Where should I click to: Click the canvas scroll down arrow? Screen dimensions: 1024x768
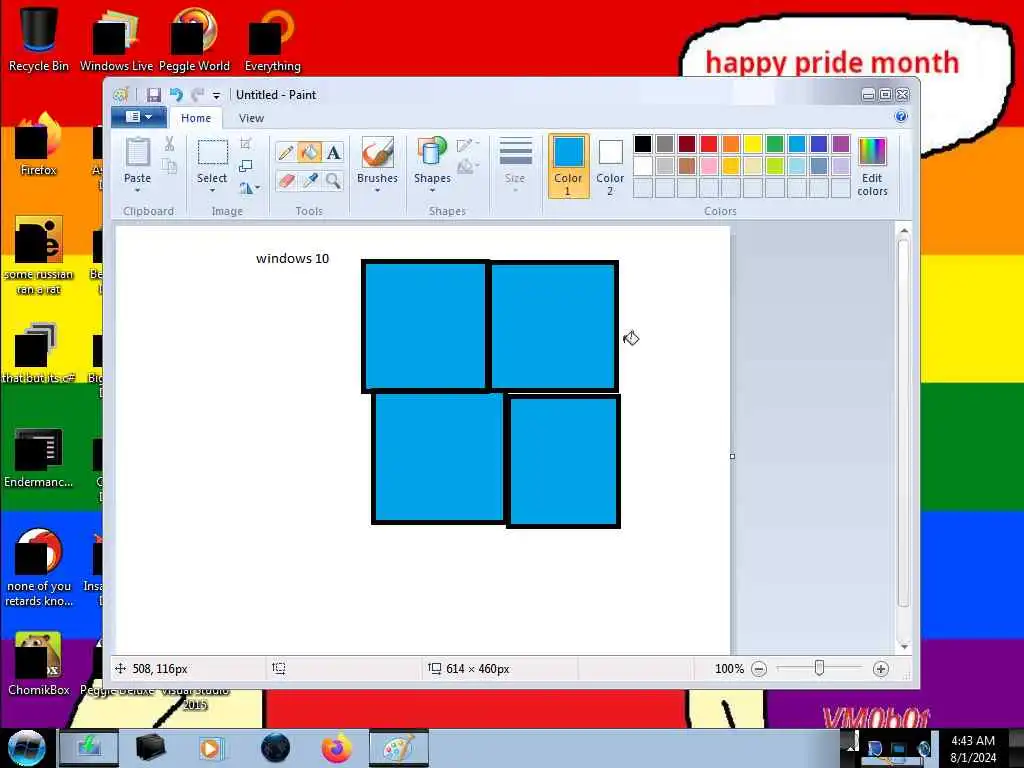pyautogui.click(x=904, y=647)
